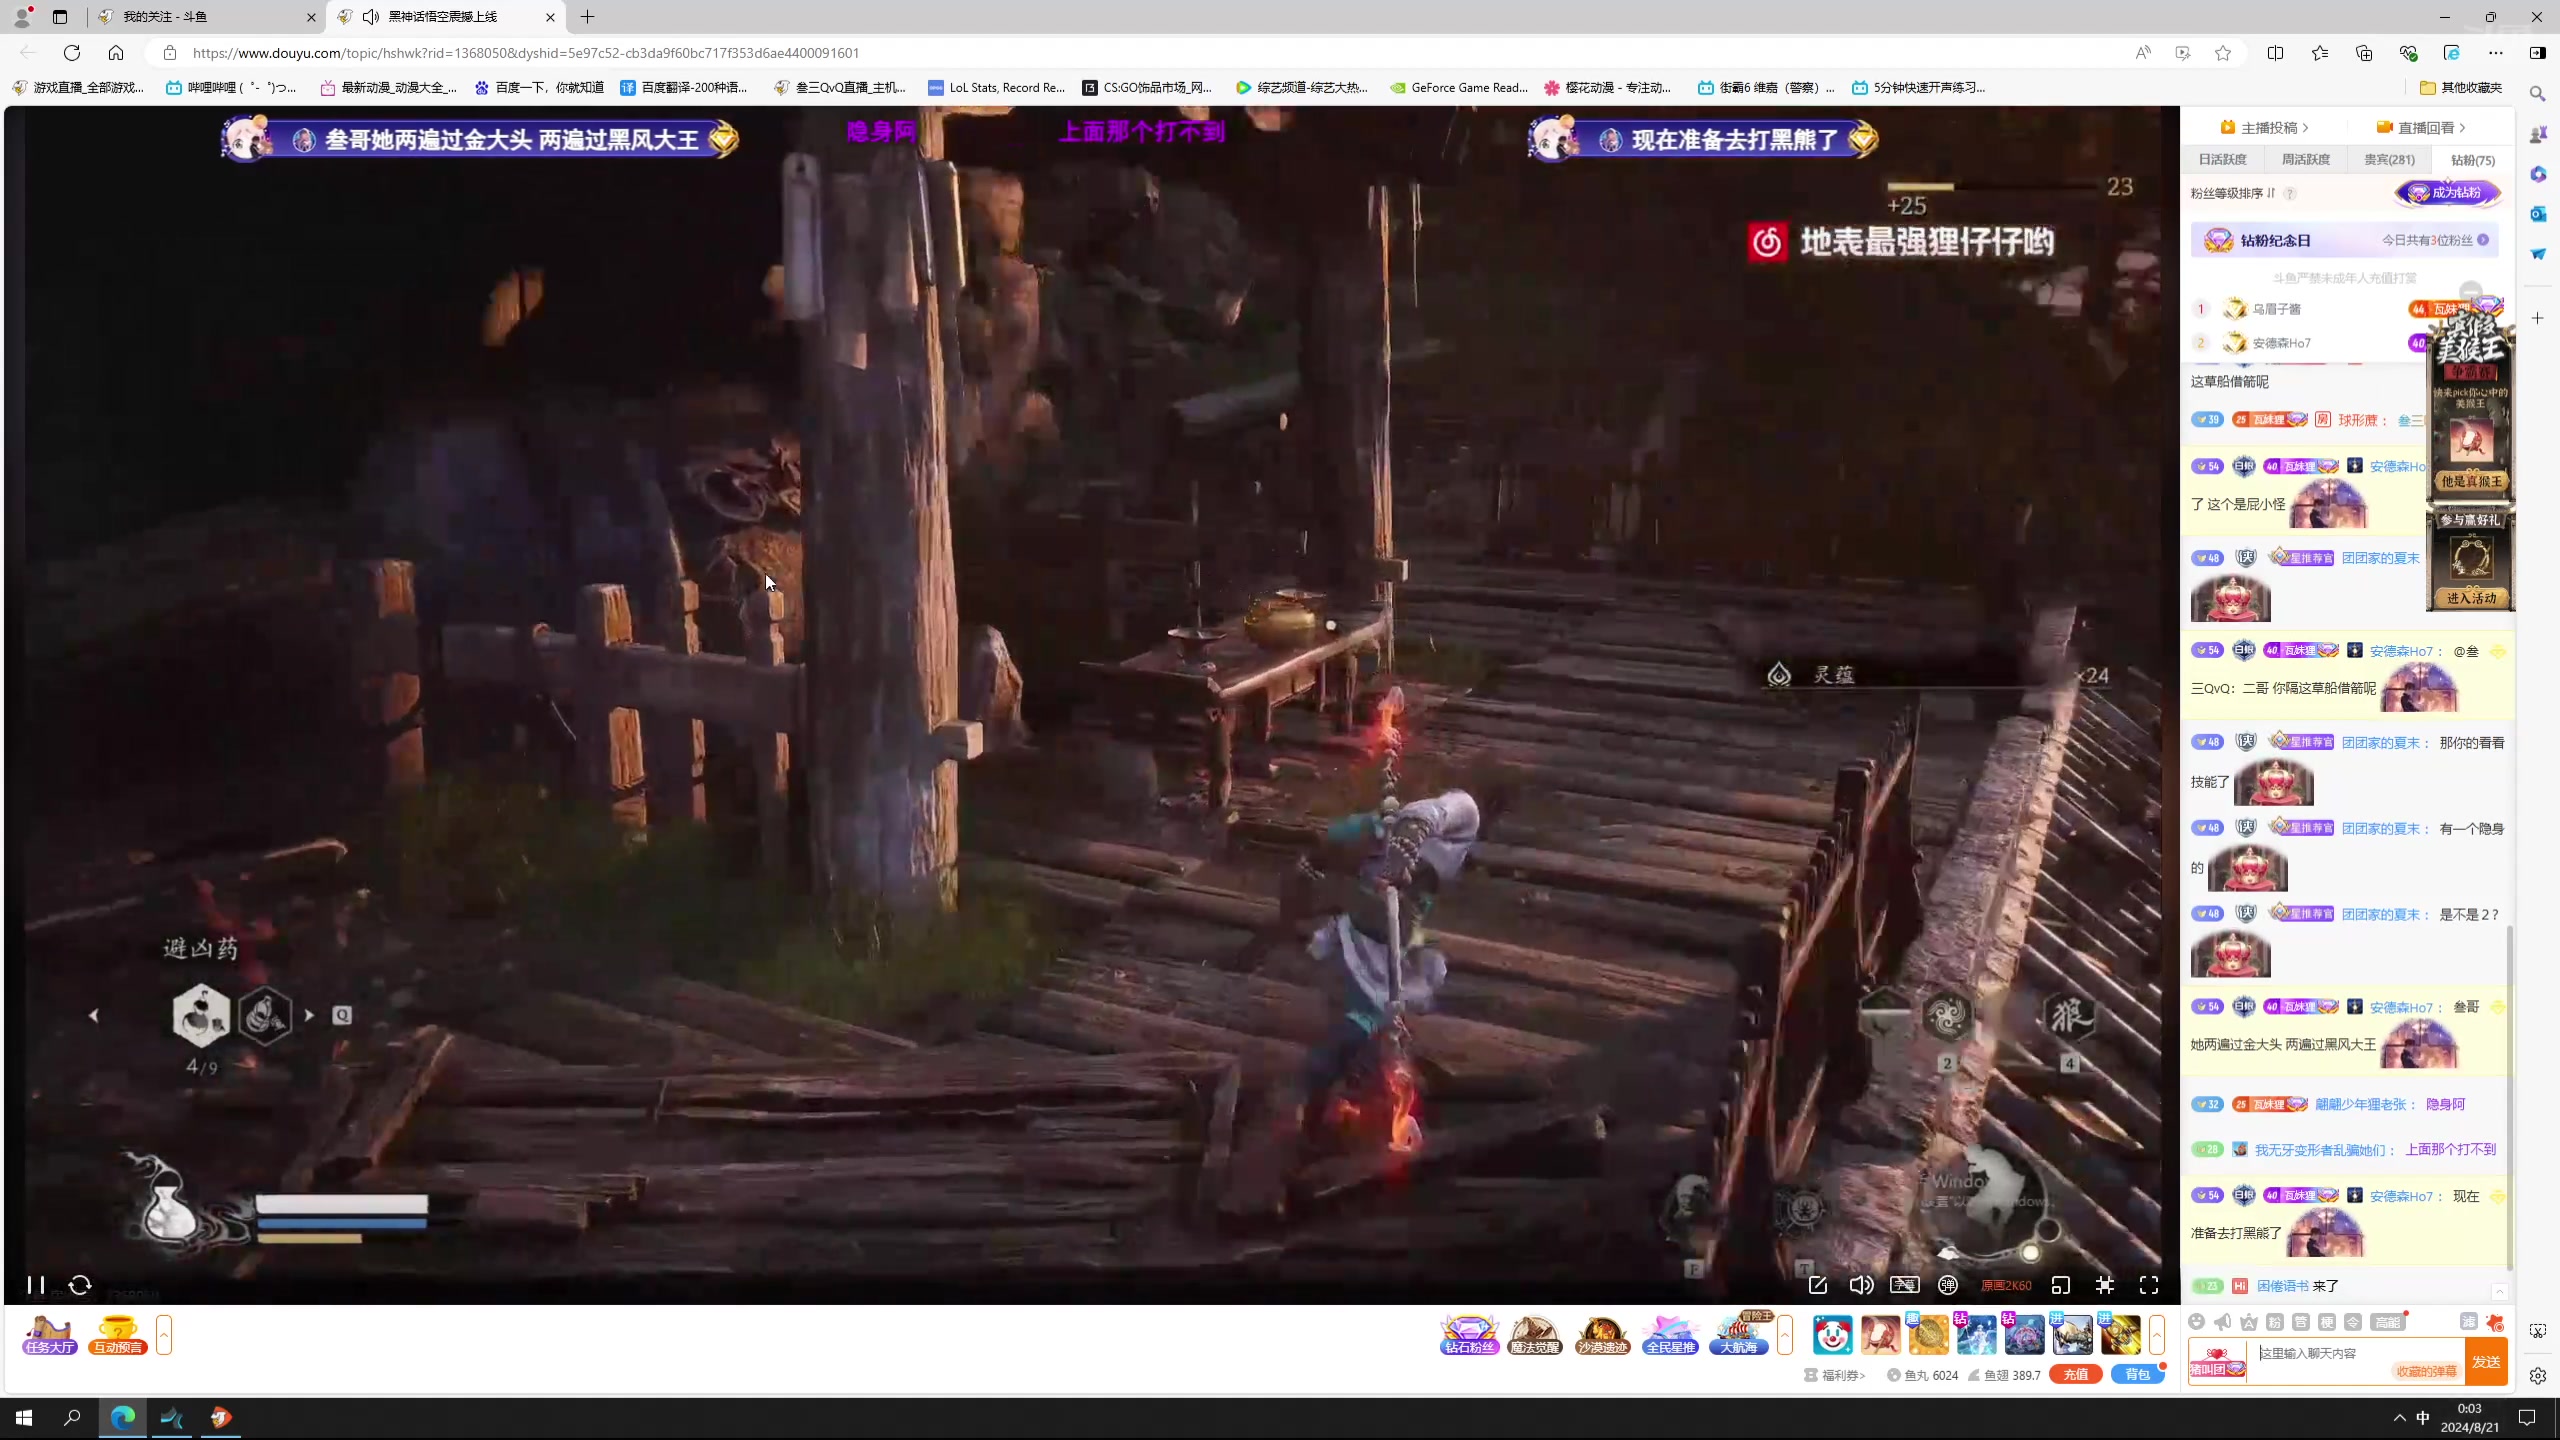2560x1440 pixels.
Task: Select the golden 趣 gift
Action: pos(1928,1335)
